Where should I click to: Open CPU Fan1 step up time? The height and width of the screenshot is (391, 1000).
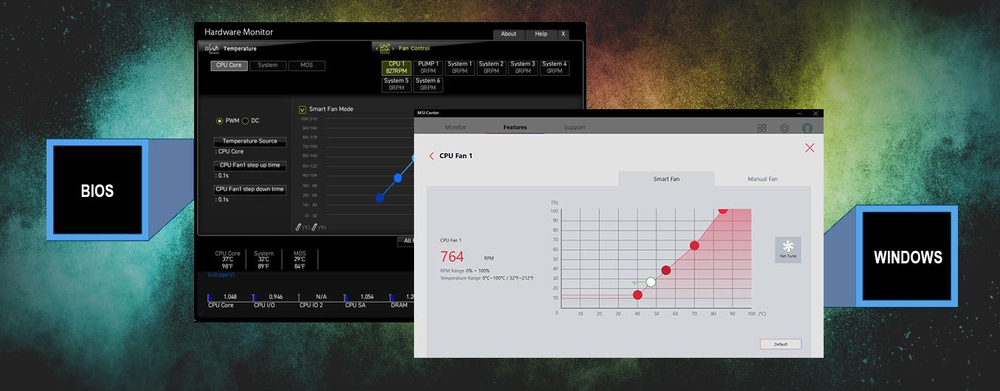(250, 165)
